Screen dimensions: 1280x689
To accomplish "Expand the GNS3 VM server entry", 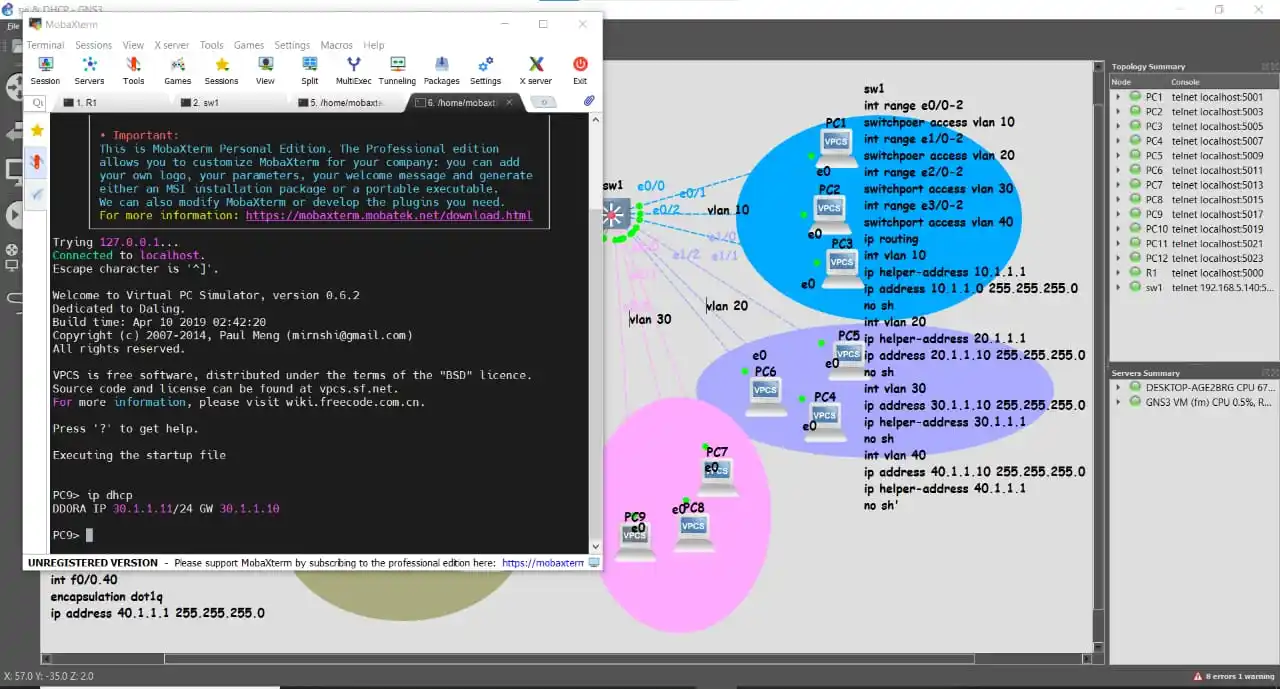I will point(1119,402).
